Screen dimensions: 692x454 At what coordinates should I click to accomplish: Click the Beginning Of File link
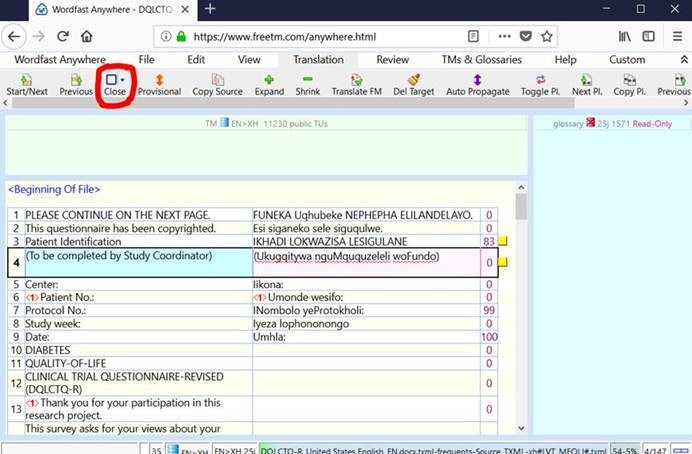pyautogui.click(x=54, y=189)
